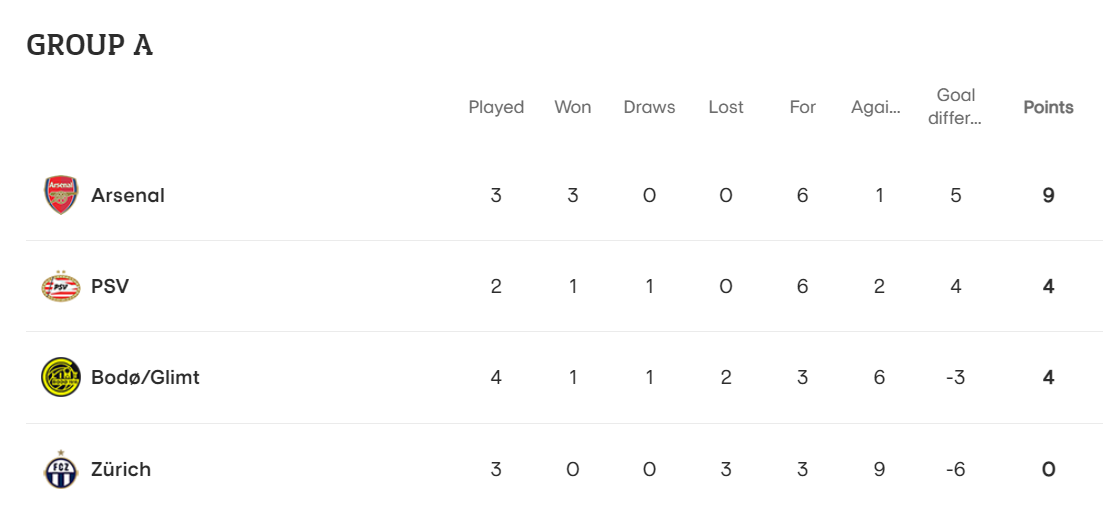
Task: Click the Zürich club crest
Action: pyautogui.click(x=61, y=469)
